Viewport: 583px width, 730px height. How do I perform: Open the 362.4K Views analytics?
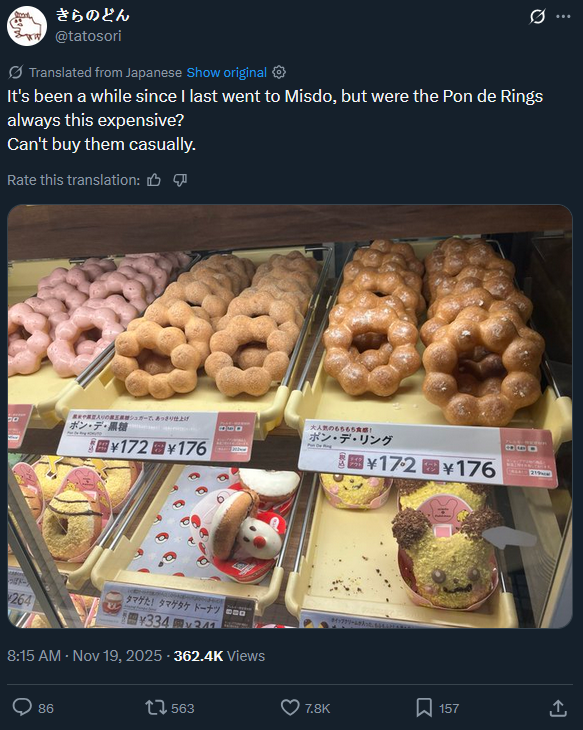(x=219, y=656)
